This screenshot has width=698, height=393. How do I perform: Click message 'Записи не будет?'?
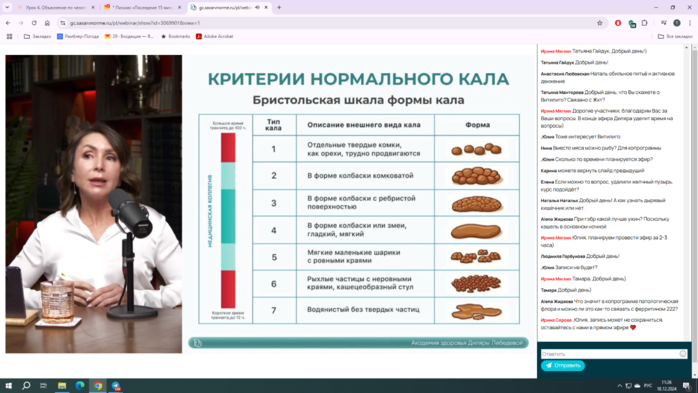(576, 267)
